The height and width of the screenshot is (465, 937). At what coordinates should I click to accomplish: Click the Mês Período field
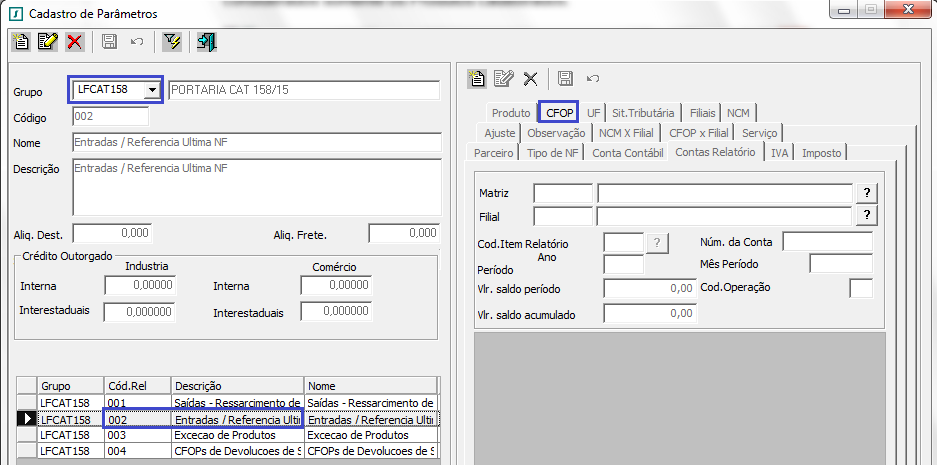click(x=841, y=263)
